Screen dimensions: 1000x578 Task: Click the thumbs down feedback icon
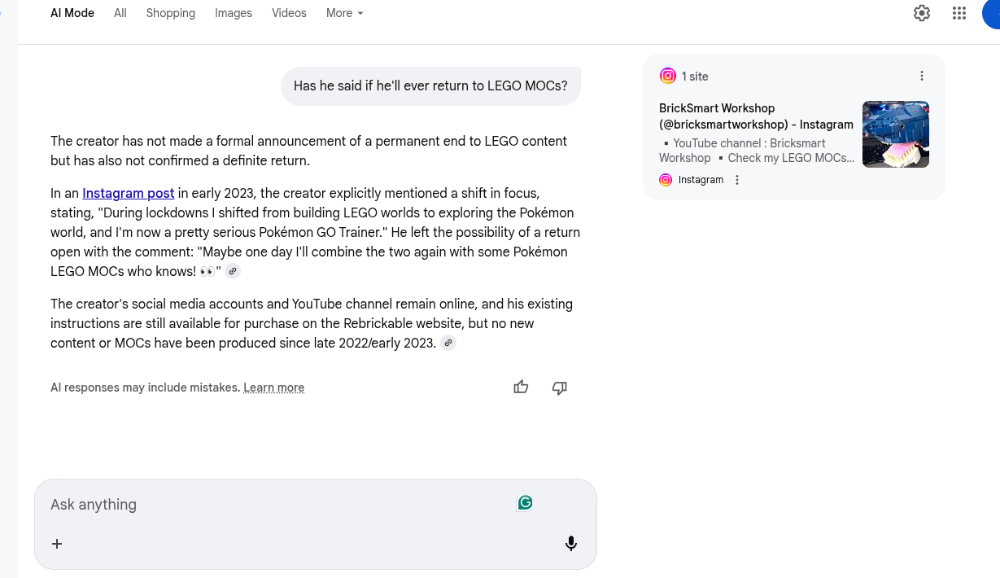pos(560,387)
